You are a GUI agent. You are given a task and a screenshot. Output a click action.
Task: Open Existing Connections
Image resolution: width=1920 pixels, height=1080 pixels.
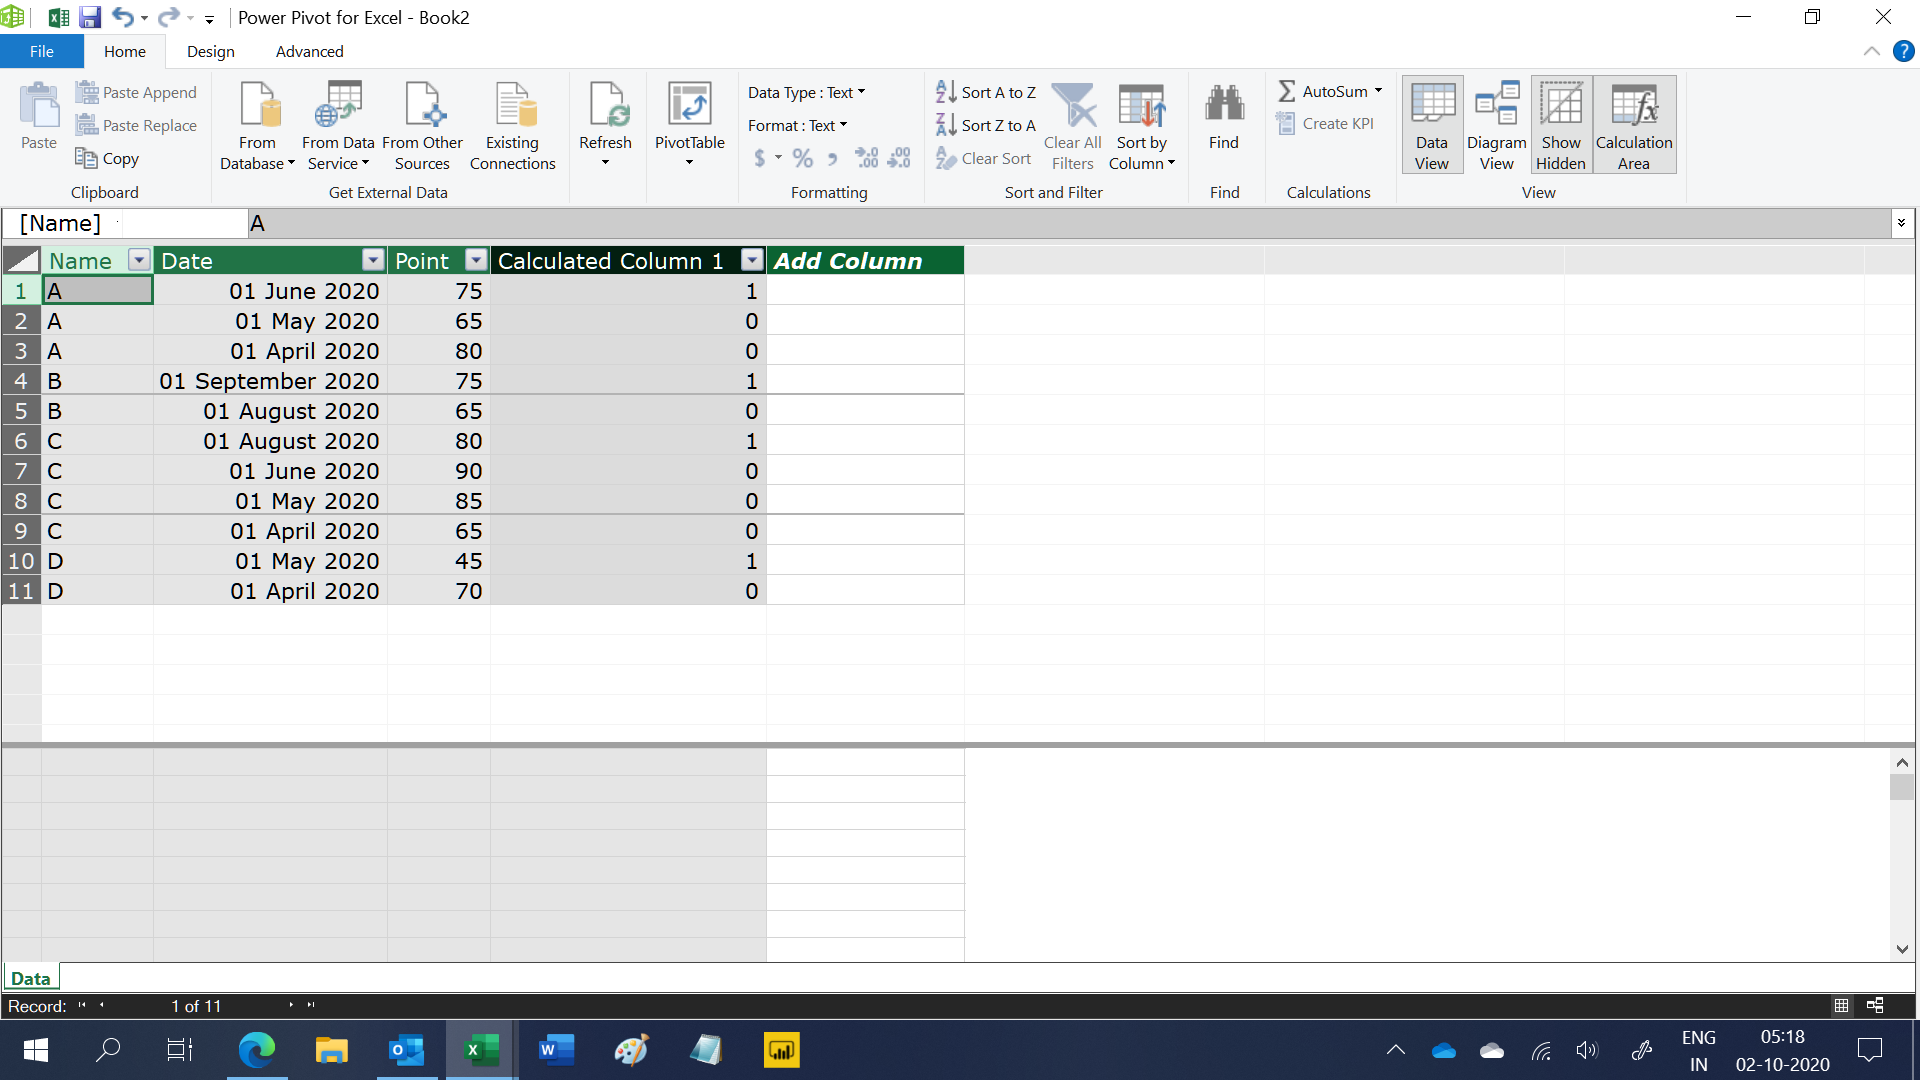tap(512, 126)
